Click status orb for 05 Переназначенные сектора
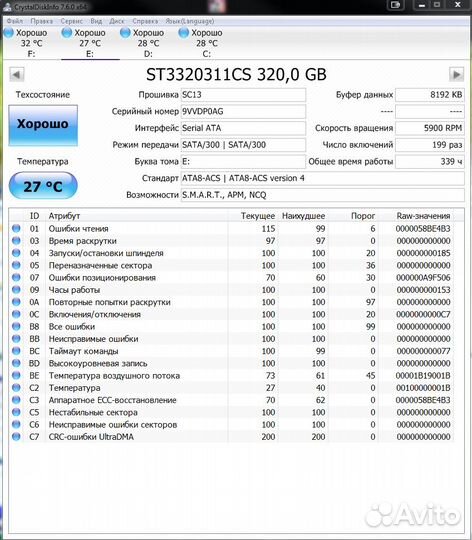 click(x=16, y=265)
